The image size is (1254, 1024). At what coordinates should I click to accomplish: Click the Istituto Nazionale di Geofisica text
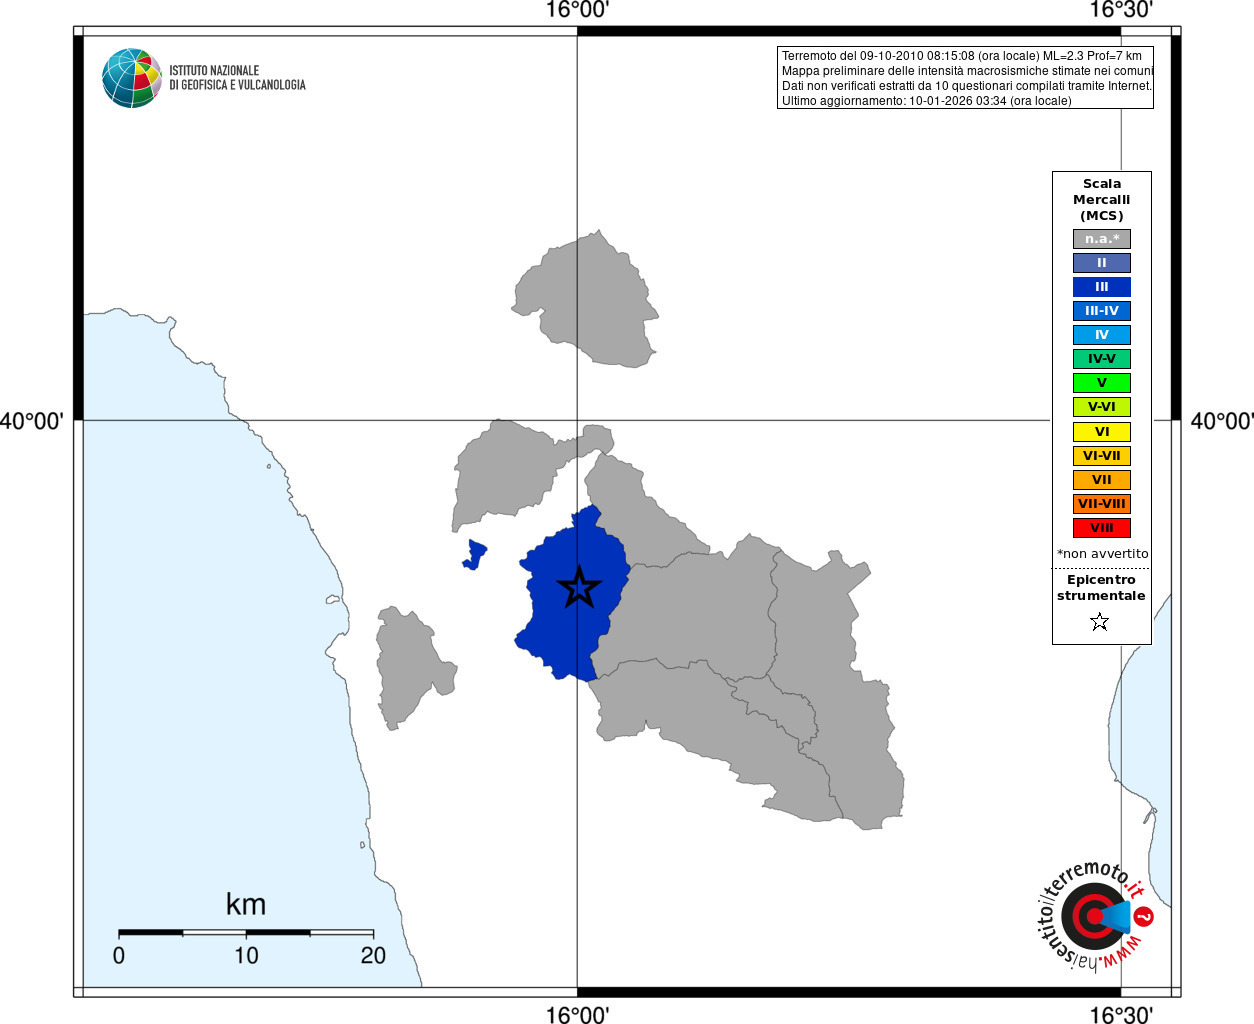pos(237,78)
